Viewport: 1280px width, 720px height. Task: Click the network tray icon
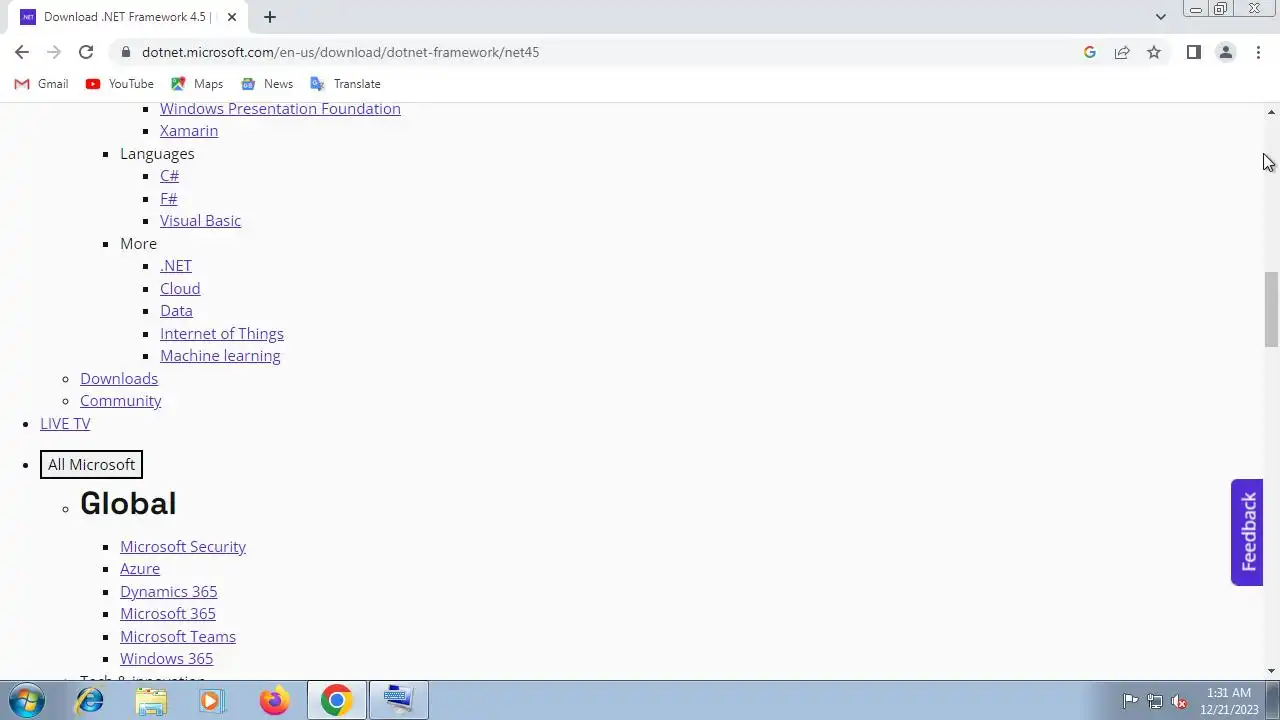(1155, 701)
